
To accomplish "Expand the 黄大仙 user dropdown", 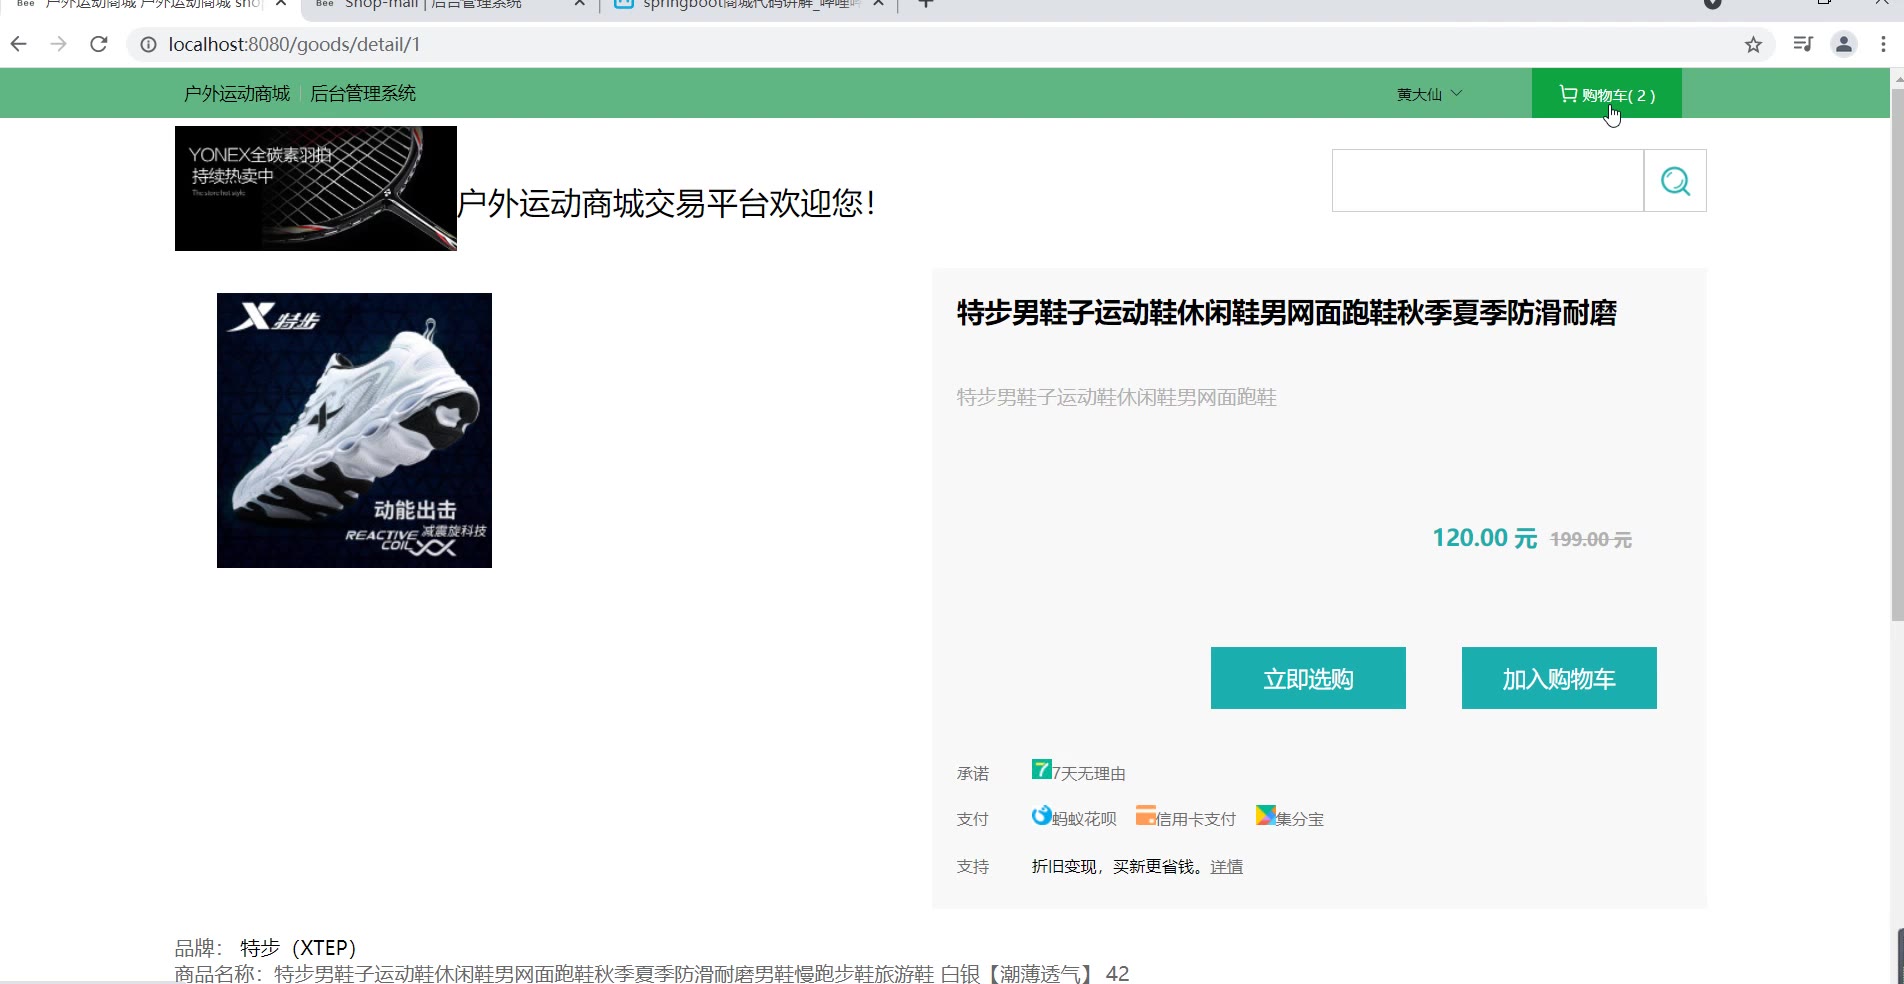I will point(1429,94).
